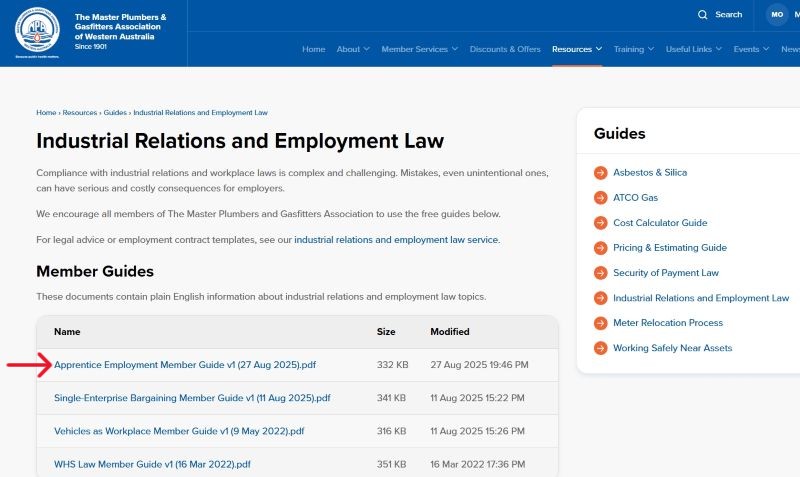Expand the Member Services chevron
The width and height of the screenshot is (800, 477).
click(455, 49)
